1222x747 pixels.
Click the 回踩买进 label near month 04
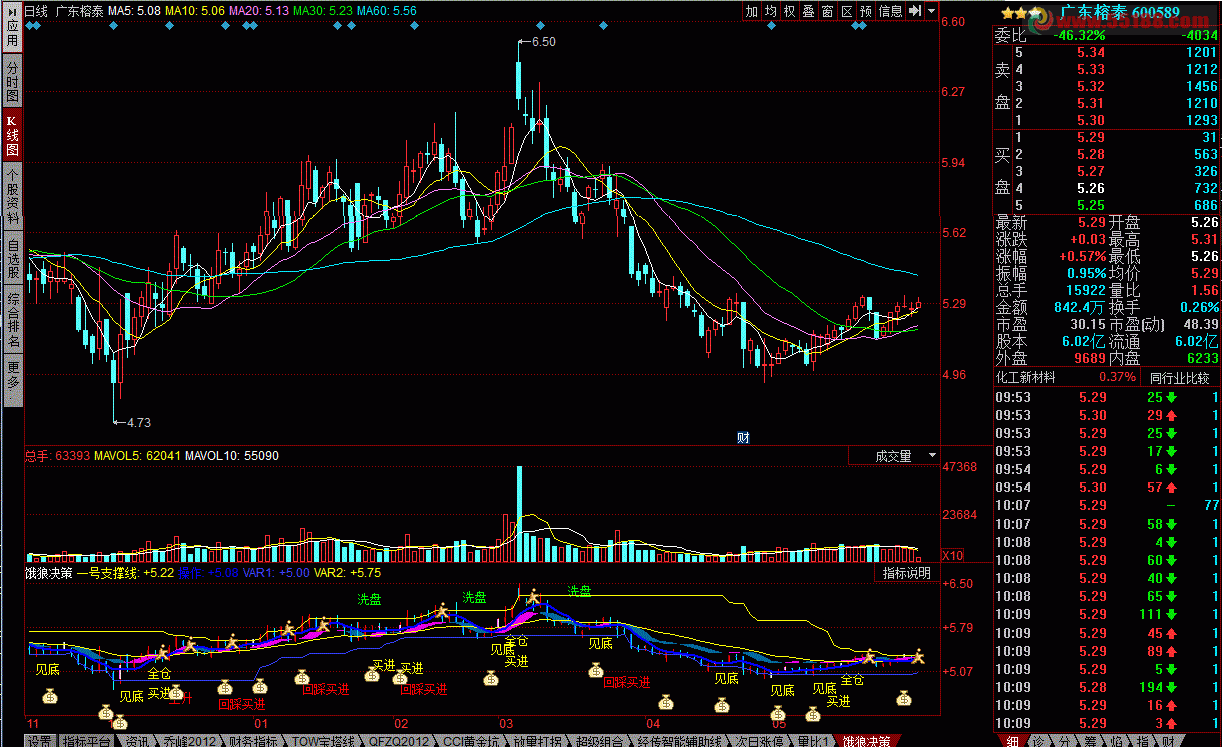click(x=626, y=682)
